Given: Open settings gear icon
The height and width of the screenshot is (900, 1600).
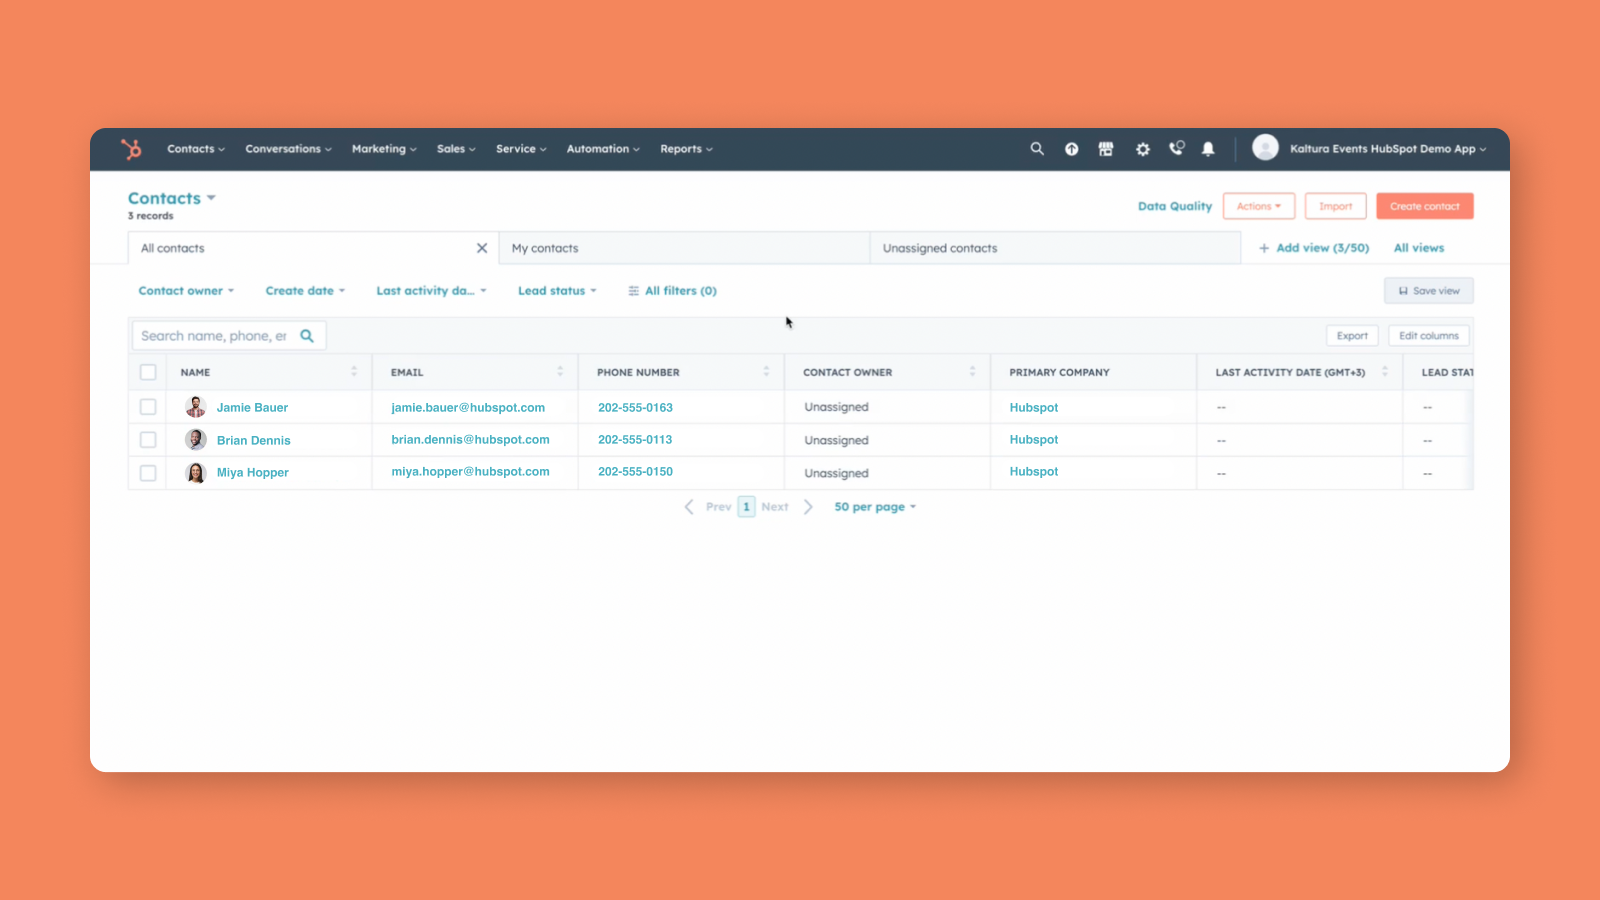Looking at the screenshot, I should tap(1142, 149).
